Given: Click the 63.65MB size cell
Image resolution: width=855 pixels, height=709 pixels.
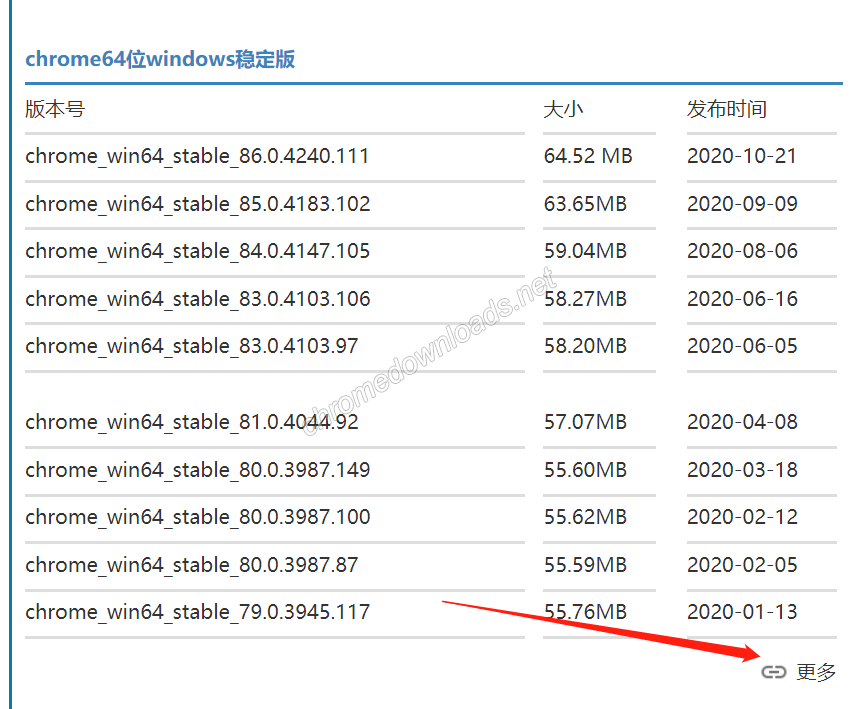Looking at the screenshot, I should (585, 204).
